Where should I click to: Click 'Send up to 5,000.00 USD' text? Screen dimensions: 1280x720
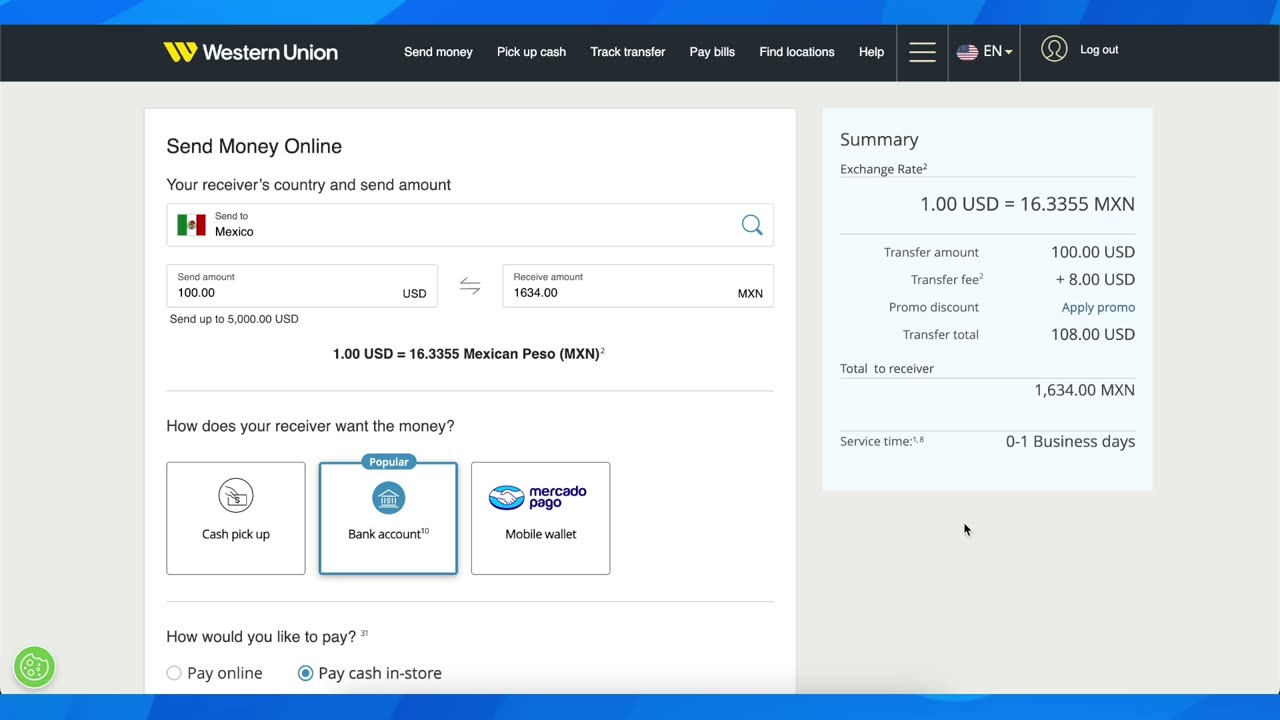[234, 319]
